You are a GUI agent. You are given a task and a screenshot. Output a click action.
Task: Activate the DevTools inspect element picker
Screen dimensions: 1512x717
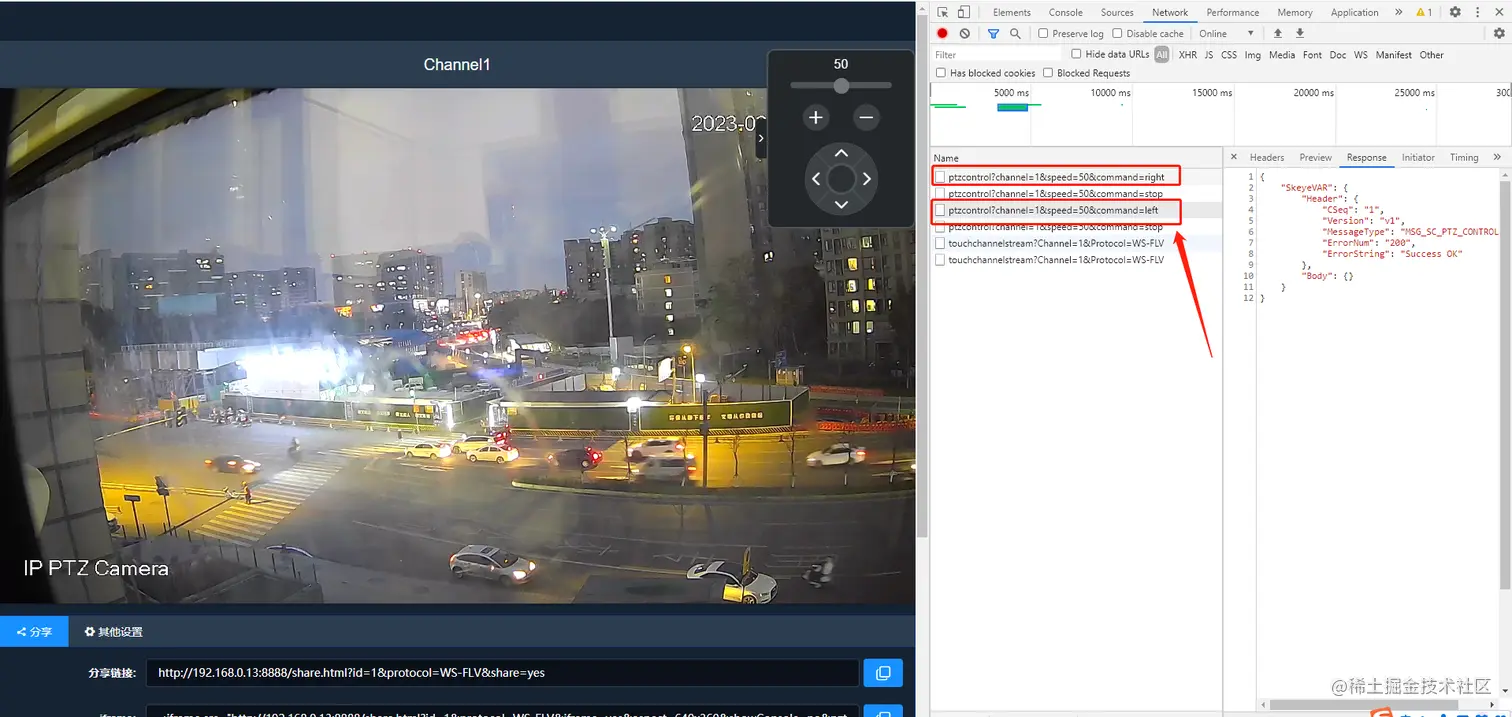[x=942, y=12]
